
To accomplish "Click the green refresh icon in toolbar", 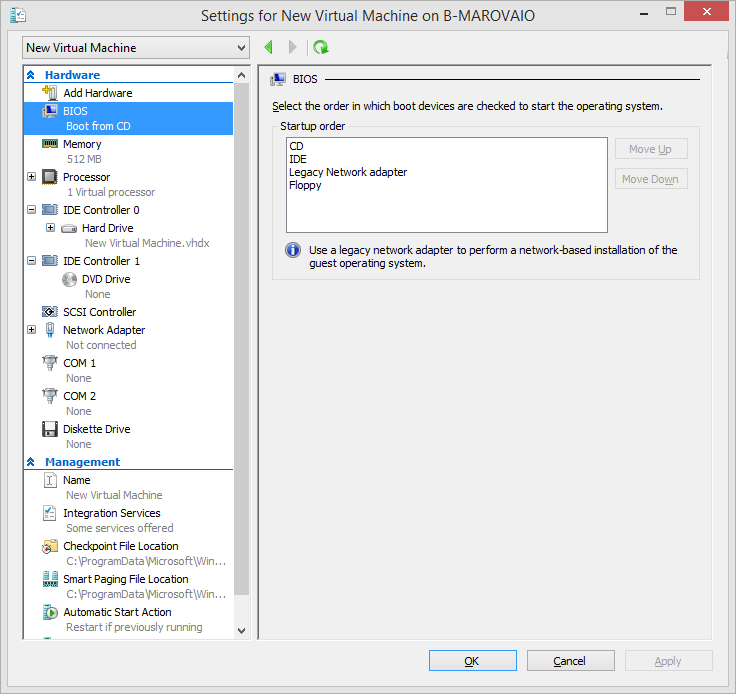I will pos(320,47).
